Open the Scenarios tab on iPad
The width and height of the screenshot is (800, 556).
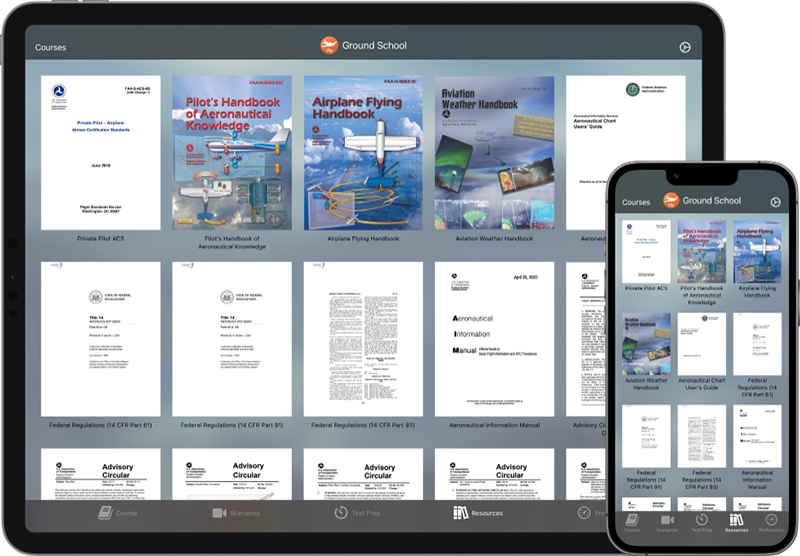236,513
